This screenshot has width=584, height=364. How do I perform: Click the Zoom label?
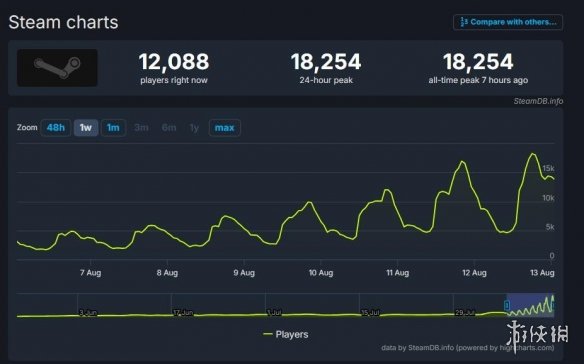(27, 127)
